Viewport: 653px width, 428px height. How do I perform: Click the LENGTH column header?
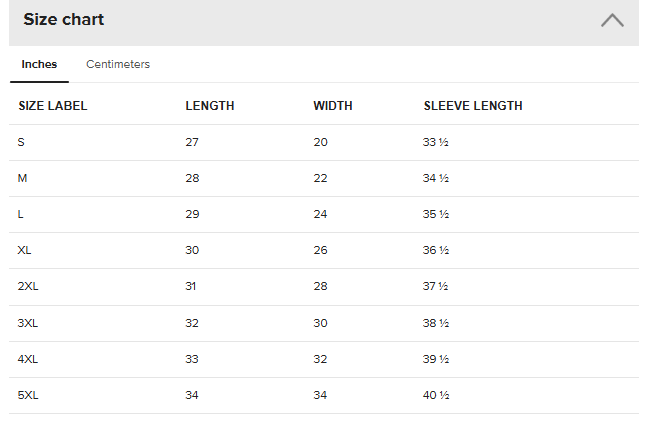(210, 106)
